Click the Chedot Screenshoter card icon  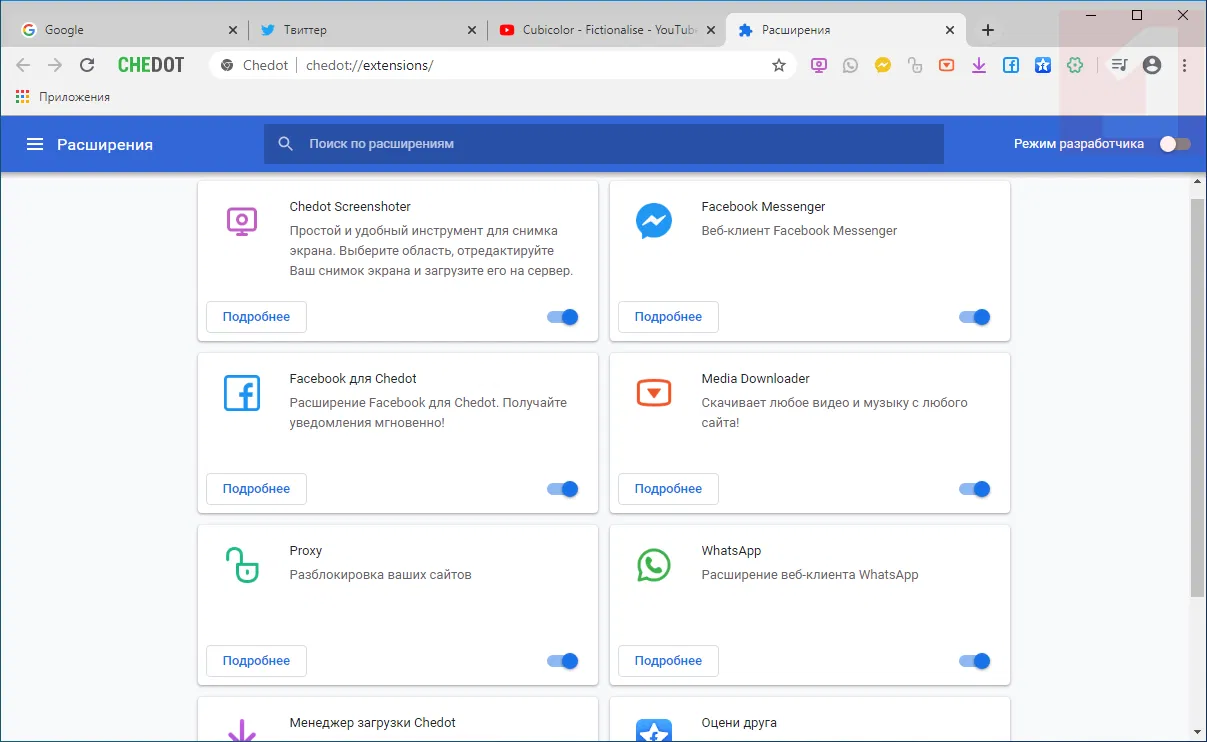pyautogui.click(x=241, y=222)
